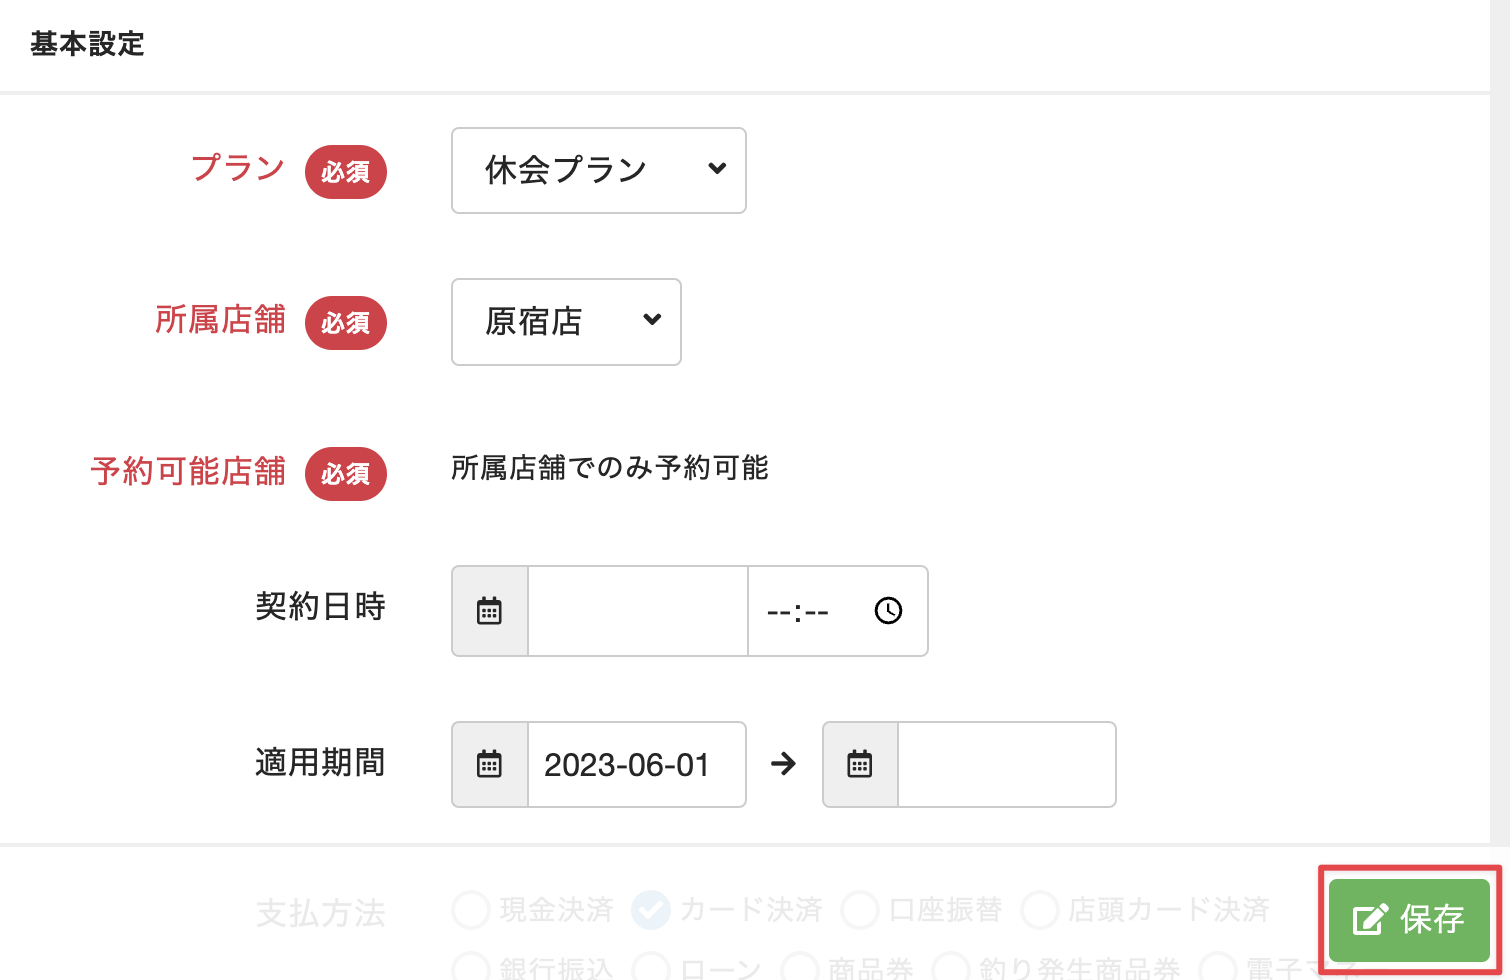Select the 店頭カード決済 payment option
Screen dimensions: 1510x980
(1040, 910)
